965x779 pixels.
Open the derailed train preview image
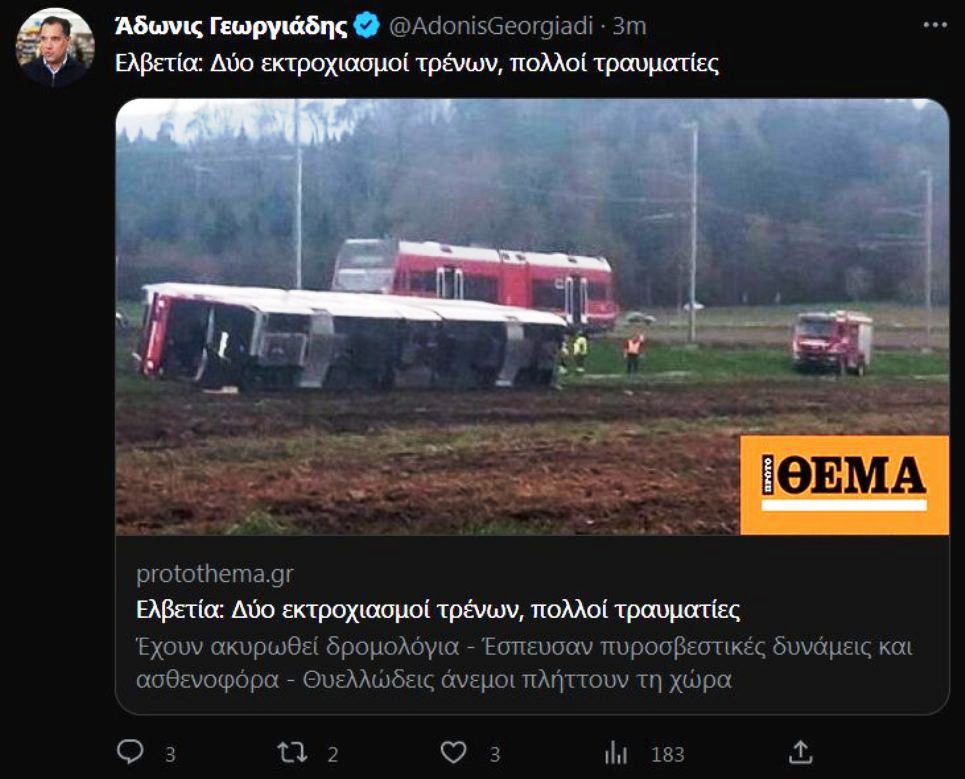[532, 316]
